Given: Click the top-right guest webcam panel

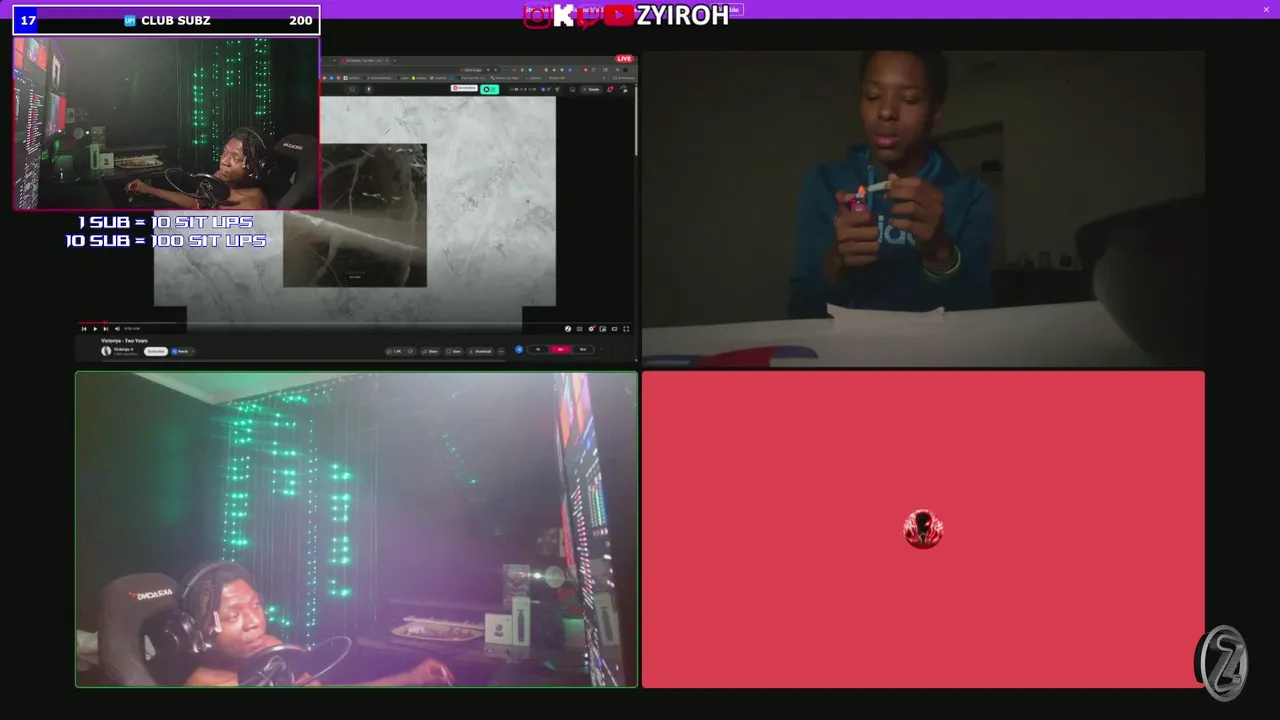Looking at the screenshot, I should click(x=923, y=209).
